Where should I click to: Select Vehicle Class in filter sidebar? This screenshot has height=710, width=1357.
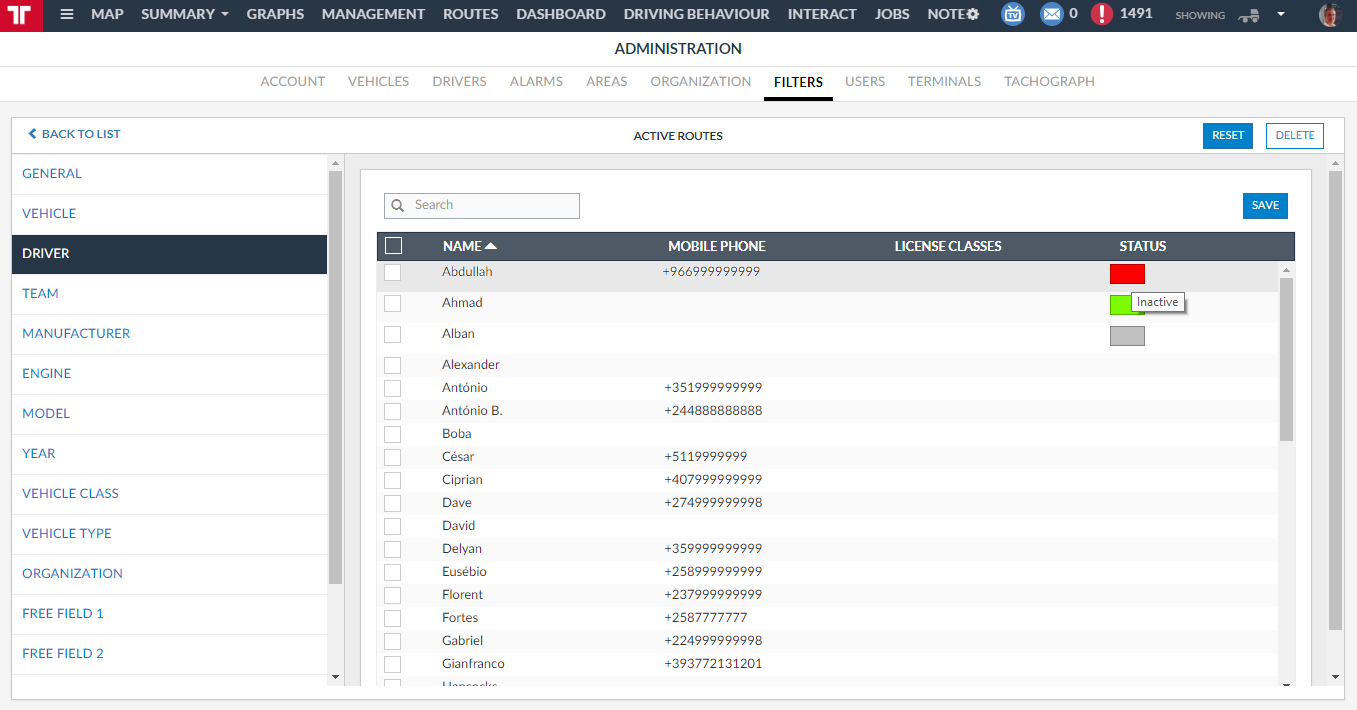pyautogui.click(x=70, y=494)
